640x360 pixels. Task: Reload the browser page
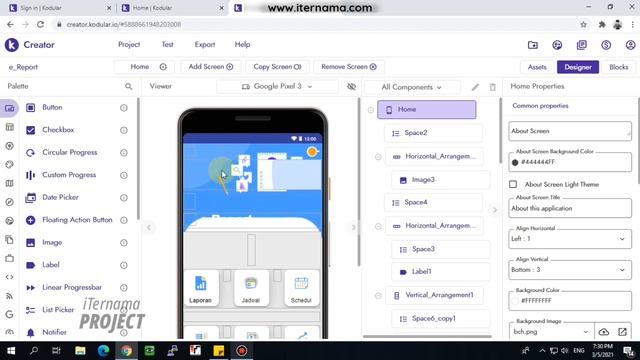(x=40, y=24)
